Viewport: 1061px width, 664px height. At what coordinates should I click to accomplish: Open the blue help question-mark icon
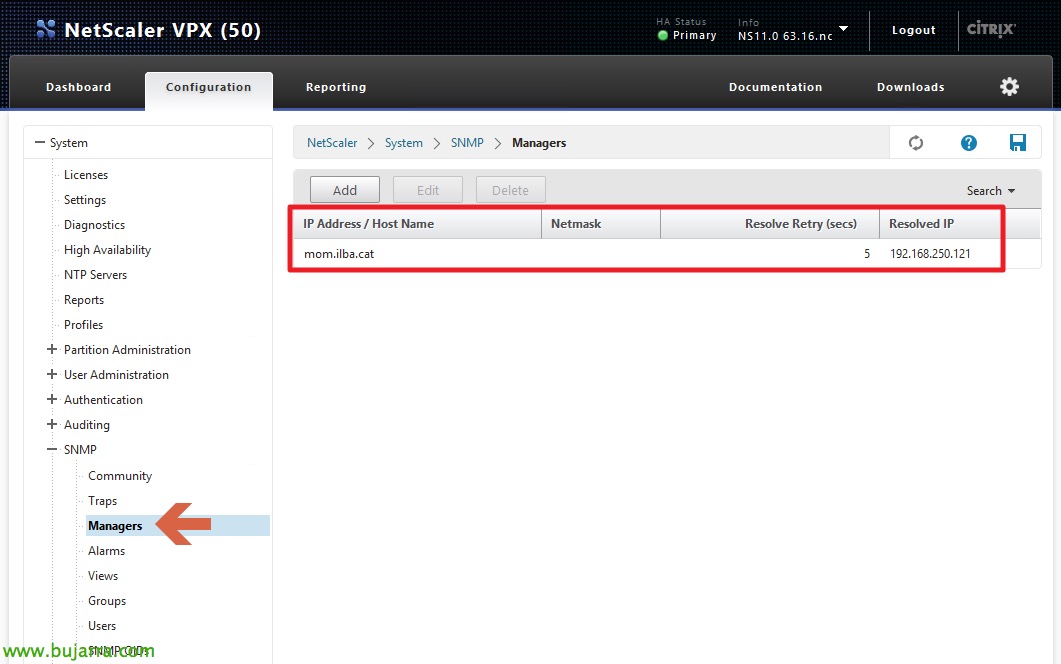[968, 143]
